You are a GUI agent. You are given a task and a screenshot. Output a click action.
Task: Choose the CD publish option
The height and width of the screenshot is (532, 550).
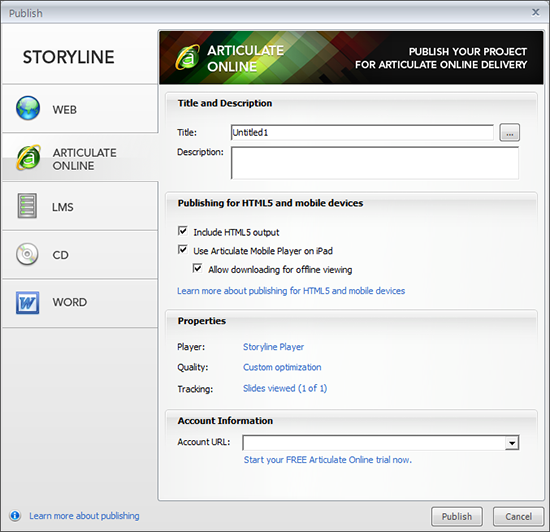coord(80,255)
